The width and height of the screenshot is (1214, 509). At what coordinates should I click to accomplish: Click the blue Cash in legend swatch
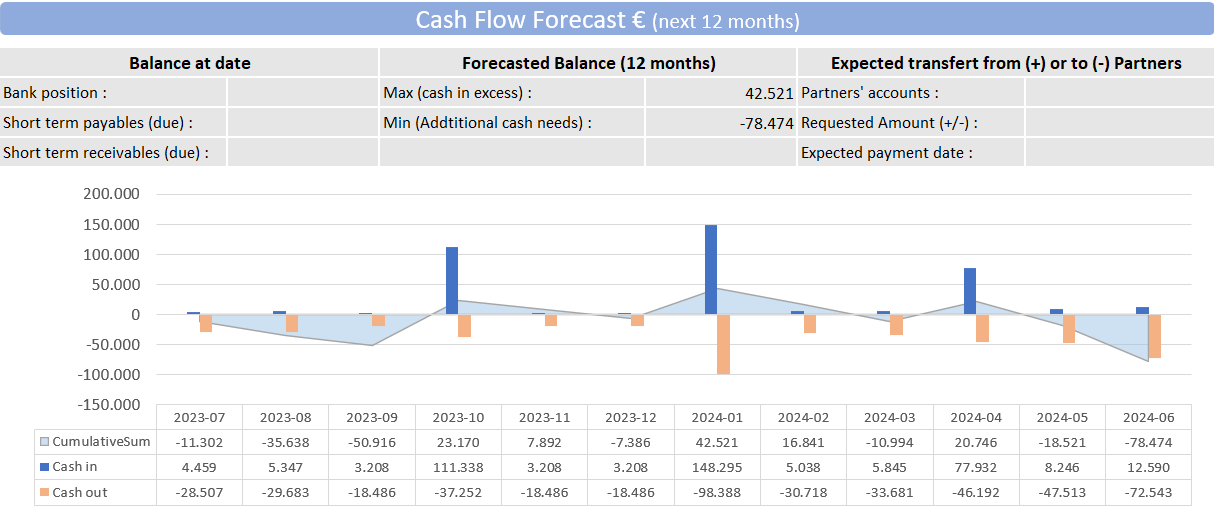pyautogui.click(x=44, y=467)
